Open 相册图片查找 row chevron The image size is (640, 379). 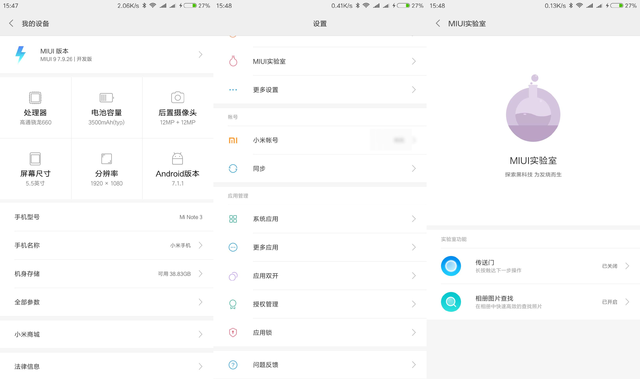click(627, 302)
